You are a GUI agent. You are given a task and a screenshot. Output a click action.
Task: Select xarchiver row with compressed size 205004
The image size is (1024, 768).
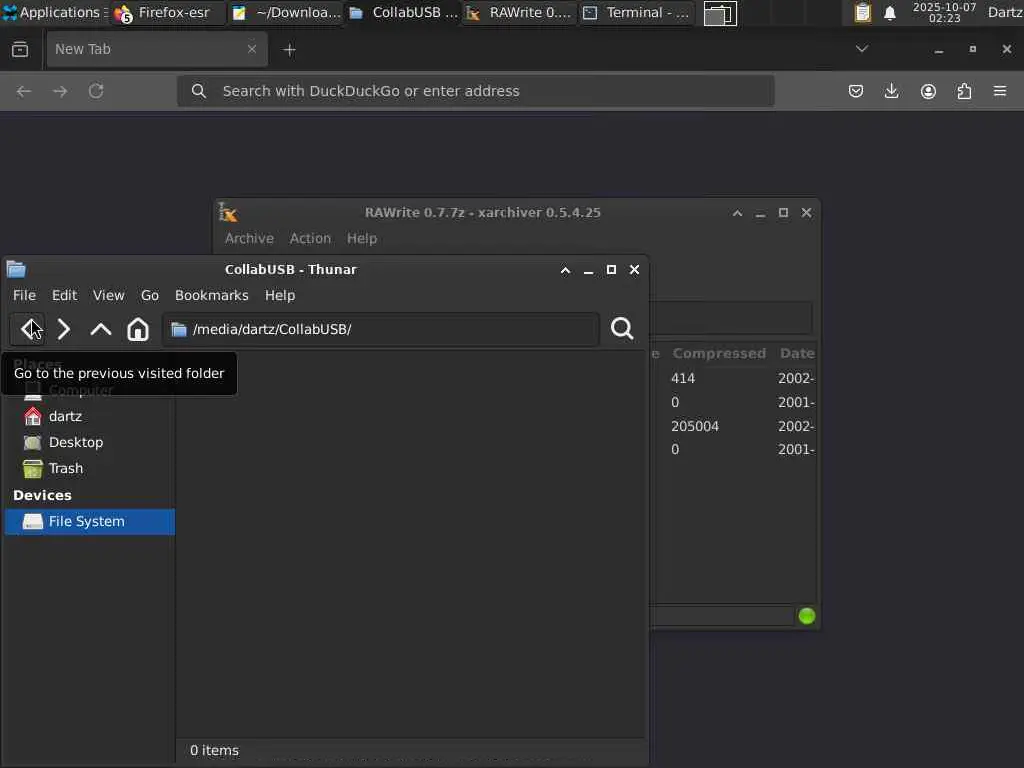[x=733, y=426]
